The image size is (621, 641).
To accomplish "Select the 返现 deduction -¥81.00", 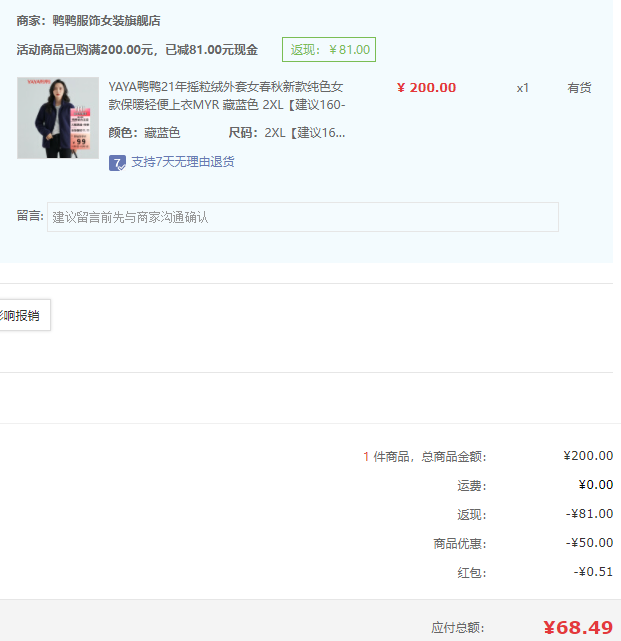I will [x=589, y=513].
